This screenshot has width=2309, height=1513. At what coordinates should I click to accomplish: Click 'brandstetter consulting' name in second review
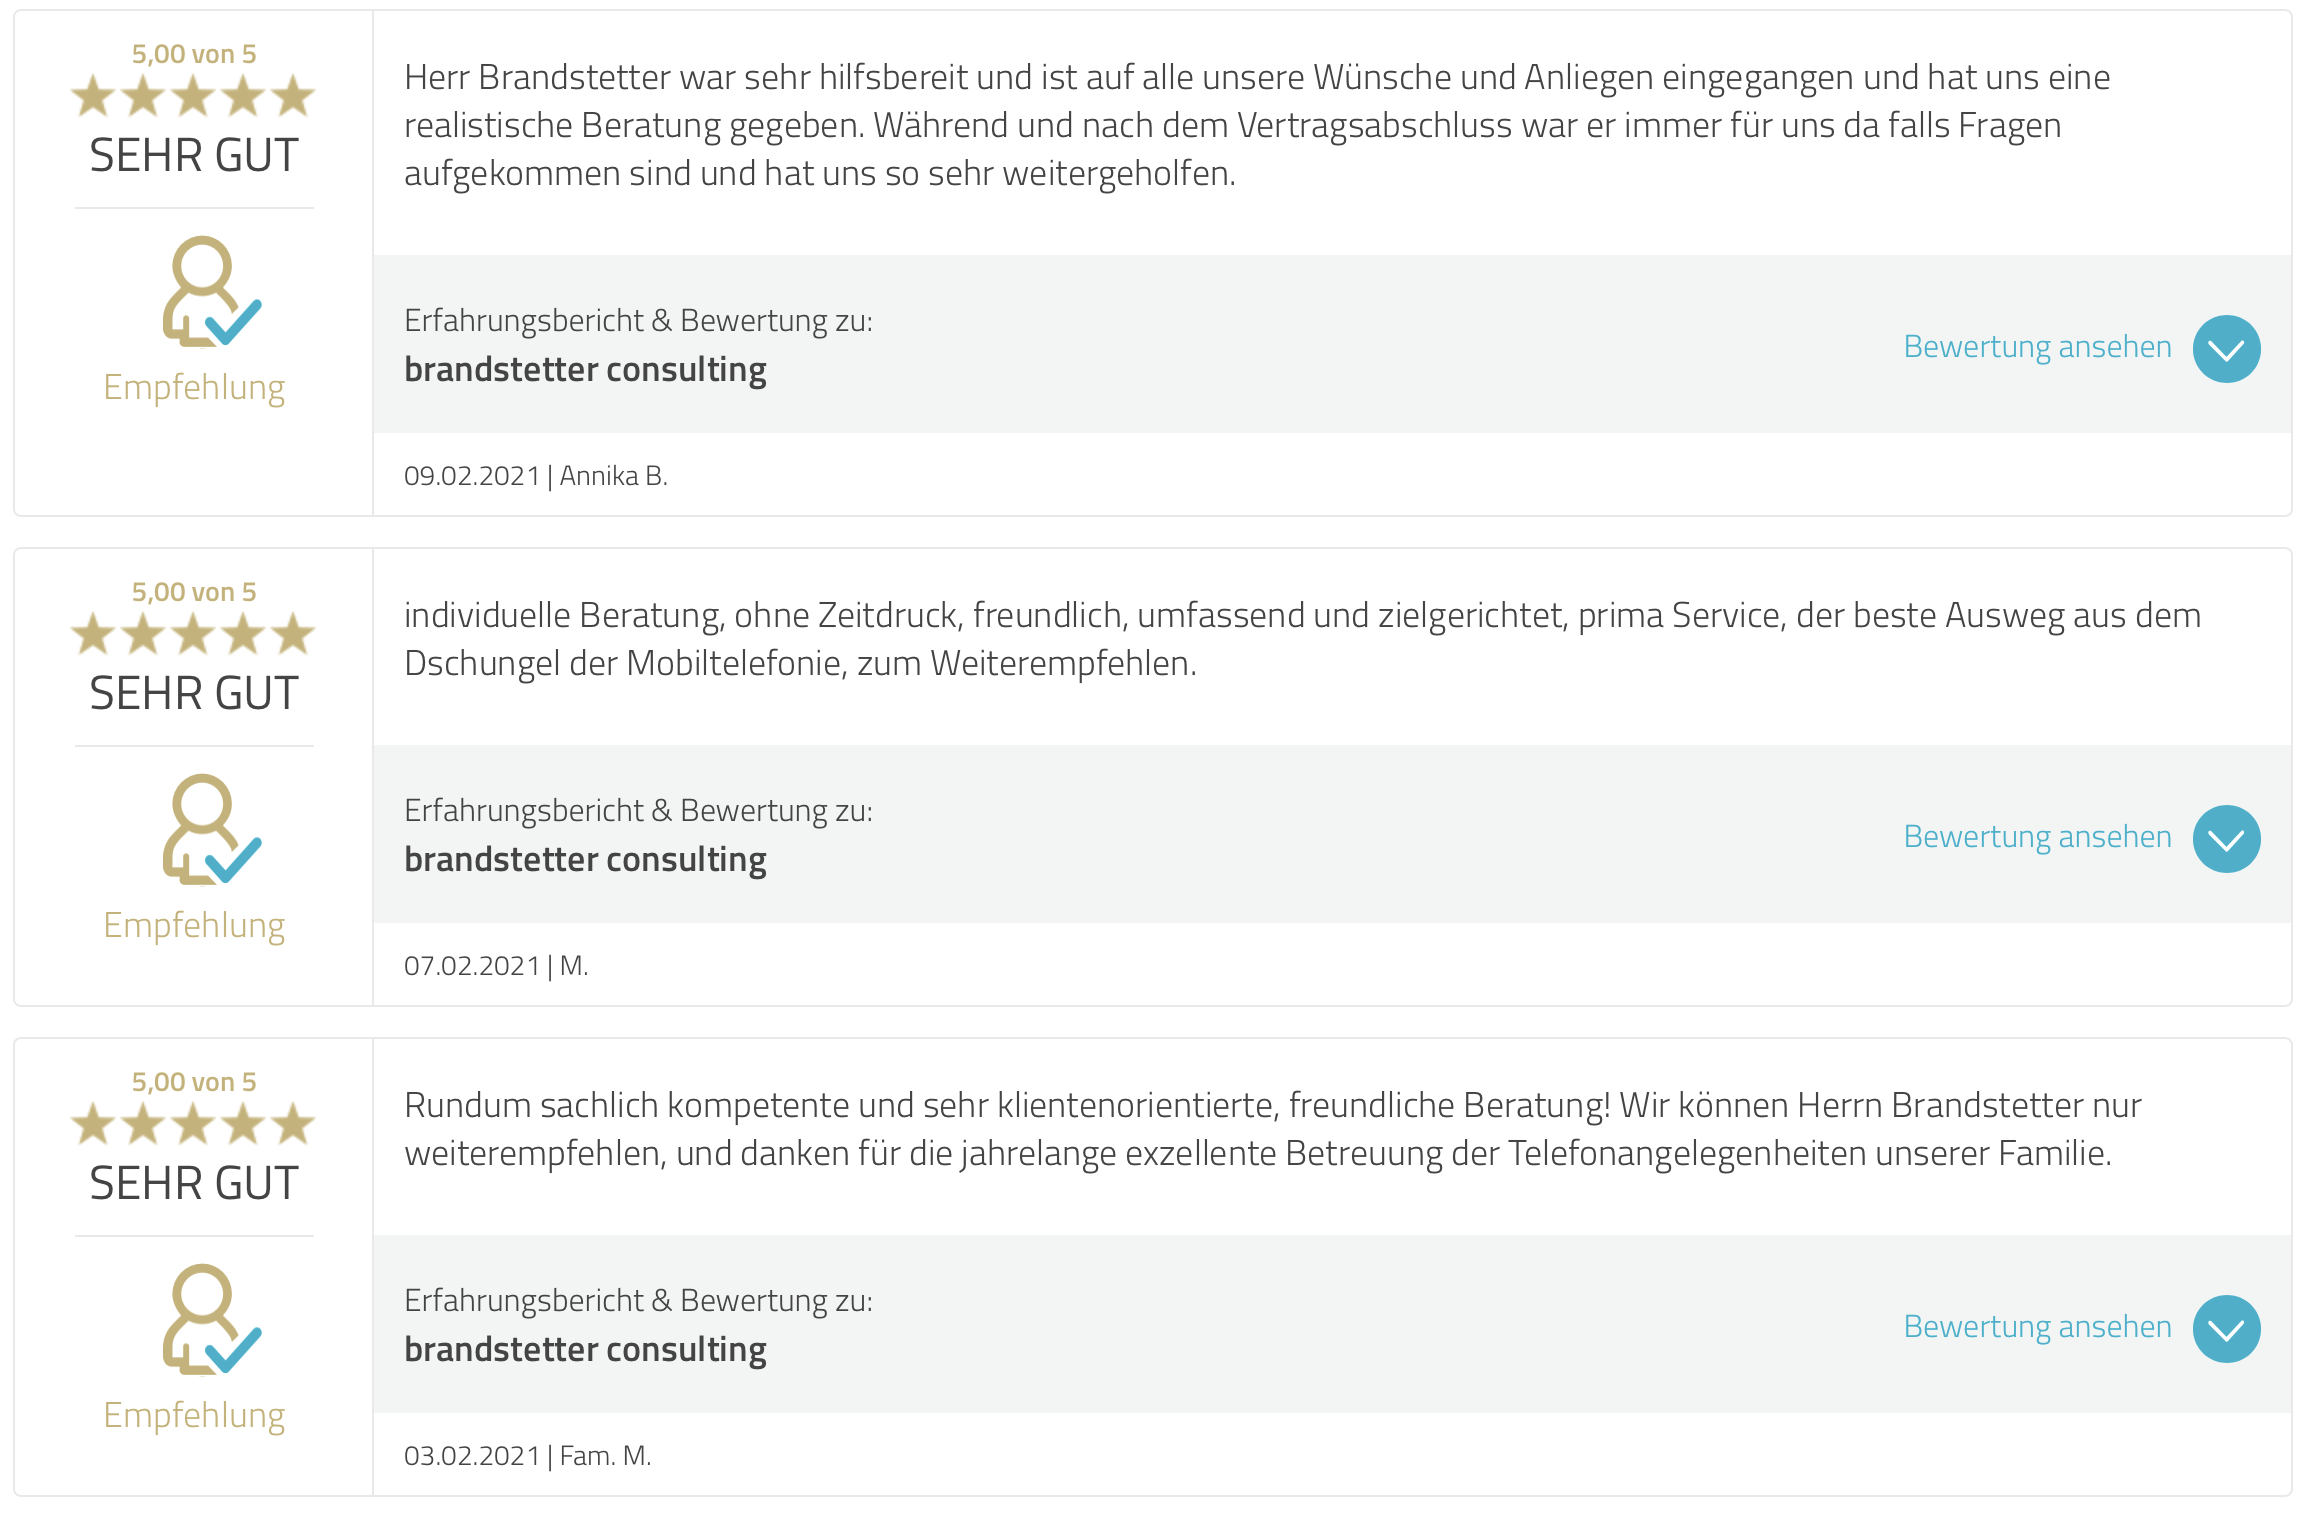point(585,860)
